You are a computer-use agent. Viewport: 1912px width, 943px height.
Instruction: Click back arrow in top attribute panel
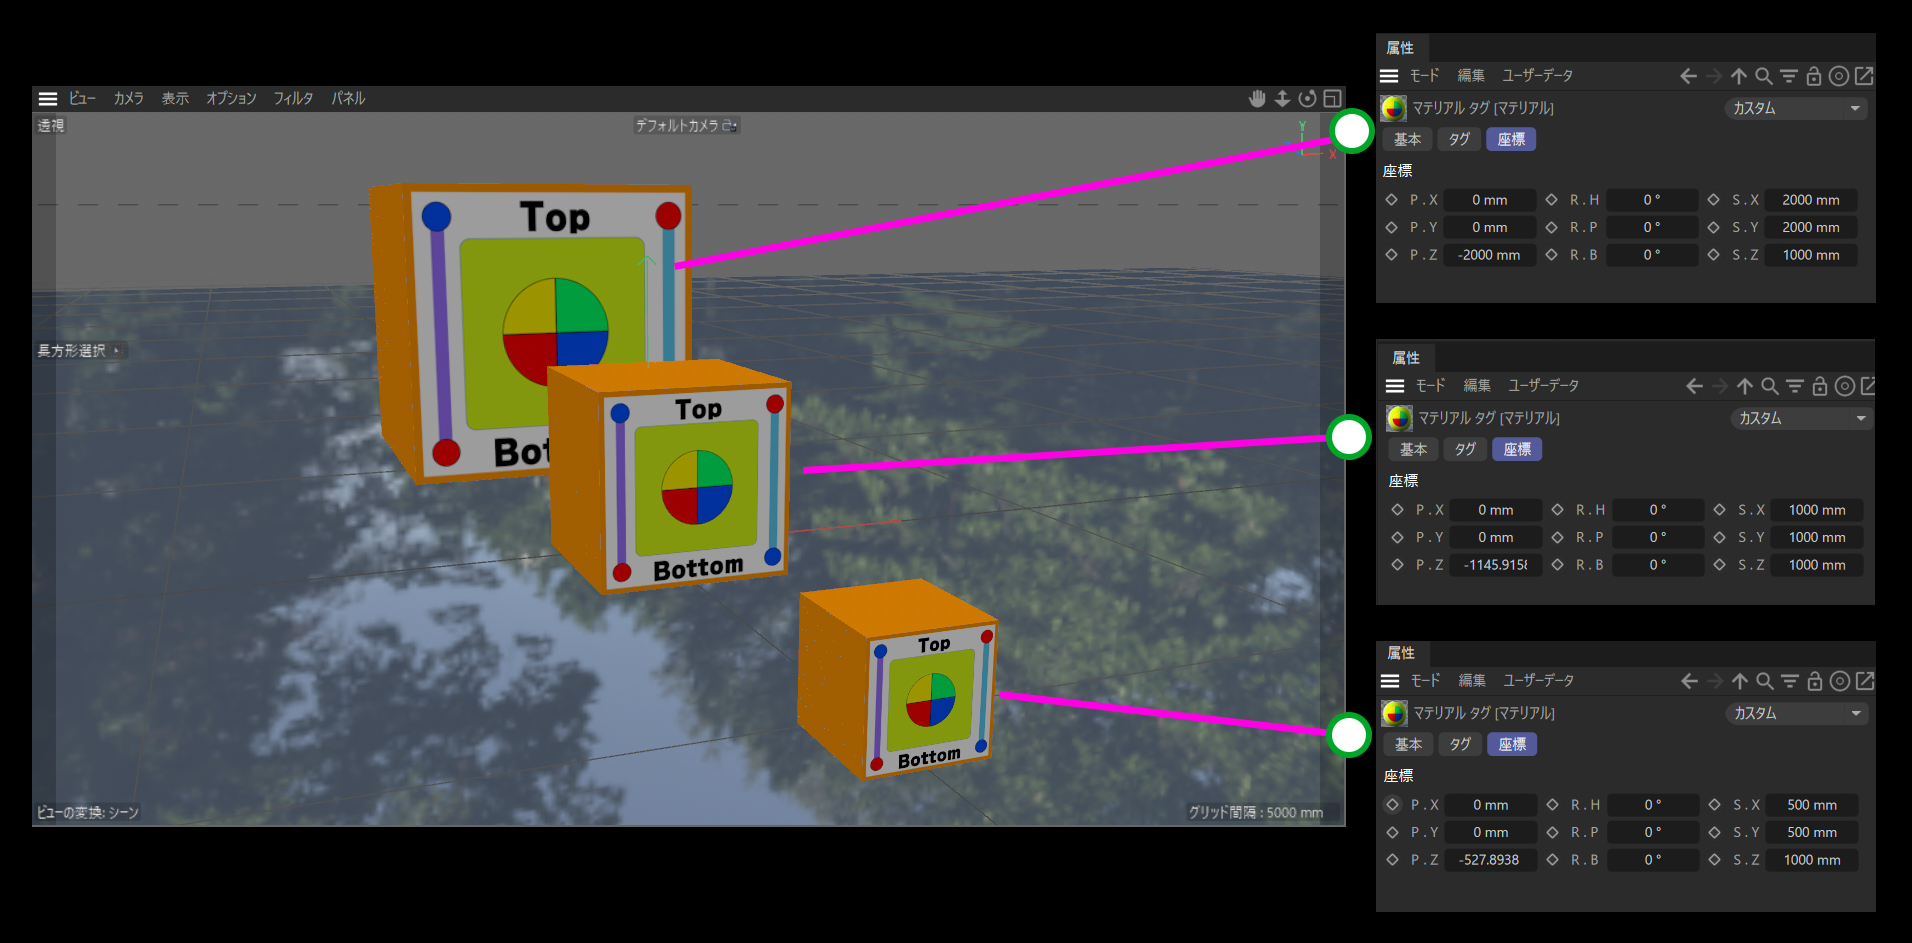tap(1688, 76)
